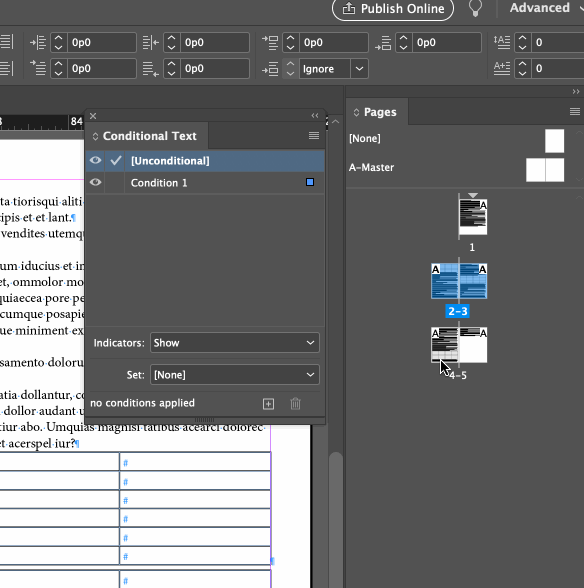Select the Condition 1 row
Image resolution: width=584 pixels, height=588 pixels.
point(205,183)
